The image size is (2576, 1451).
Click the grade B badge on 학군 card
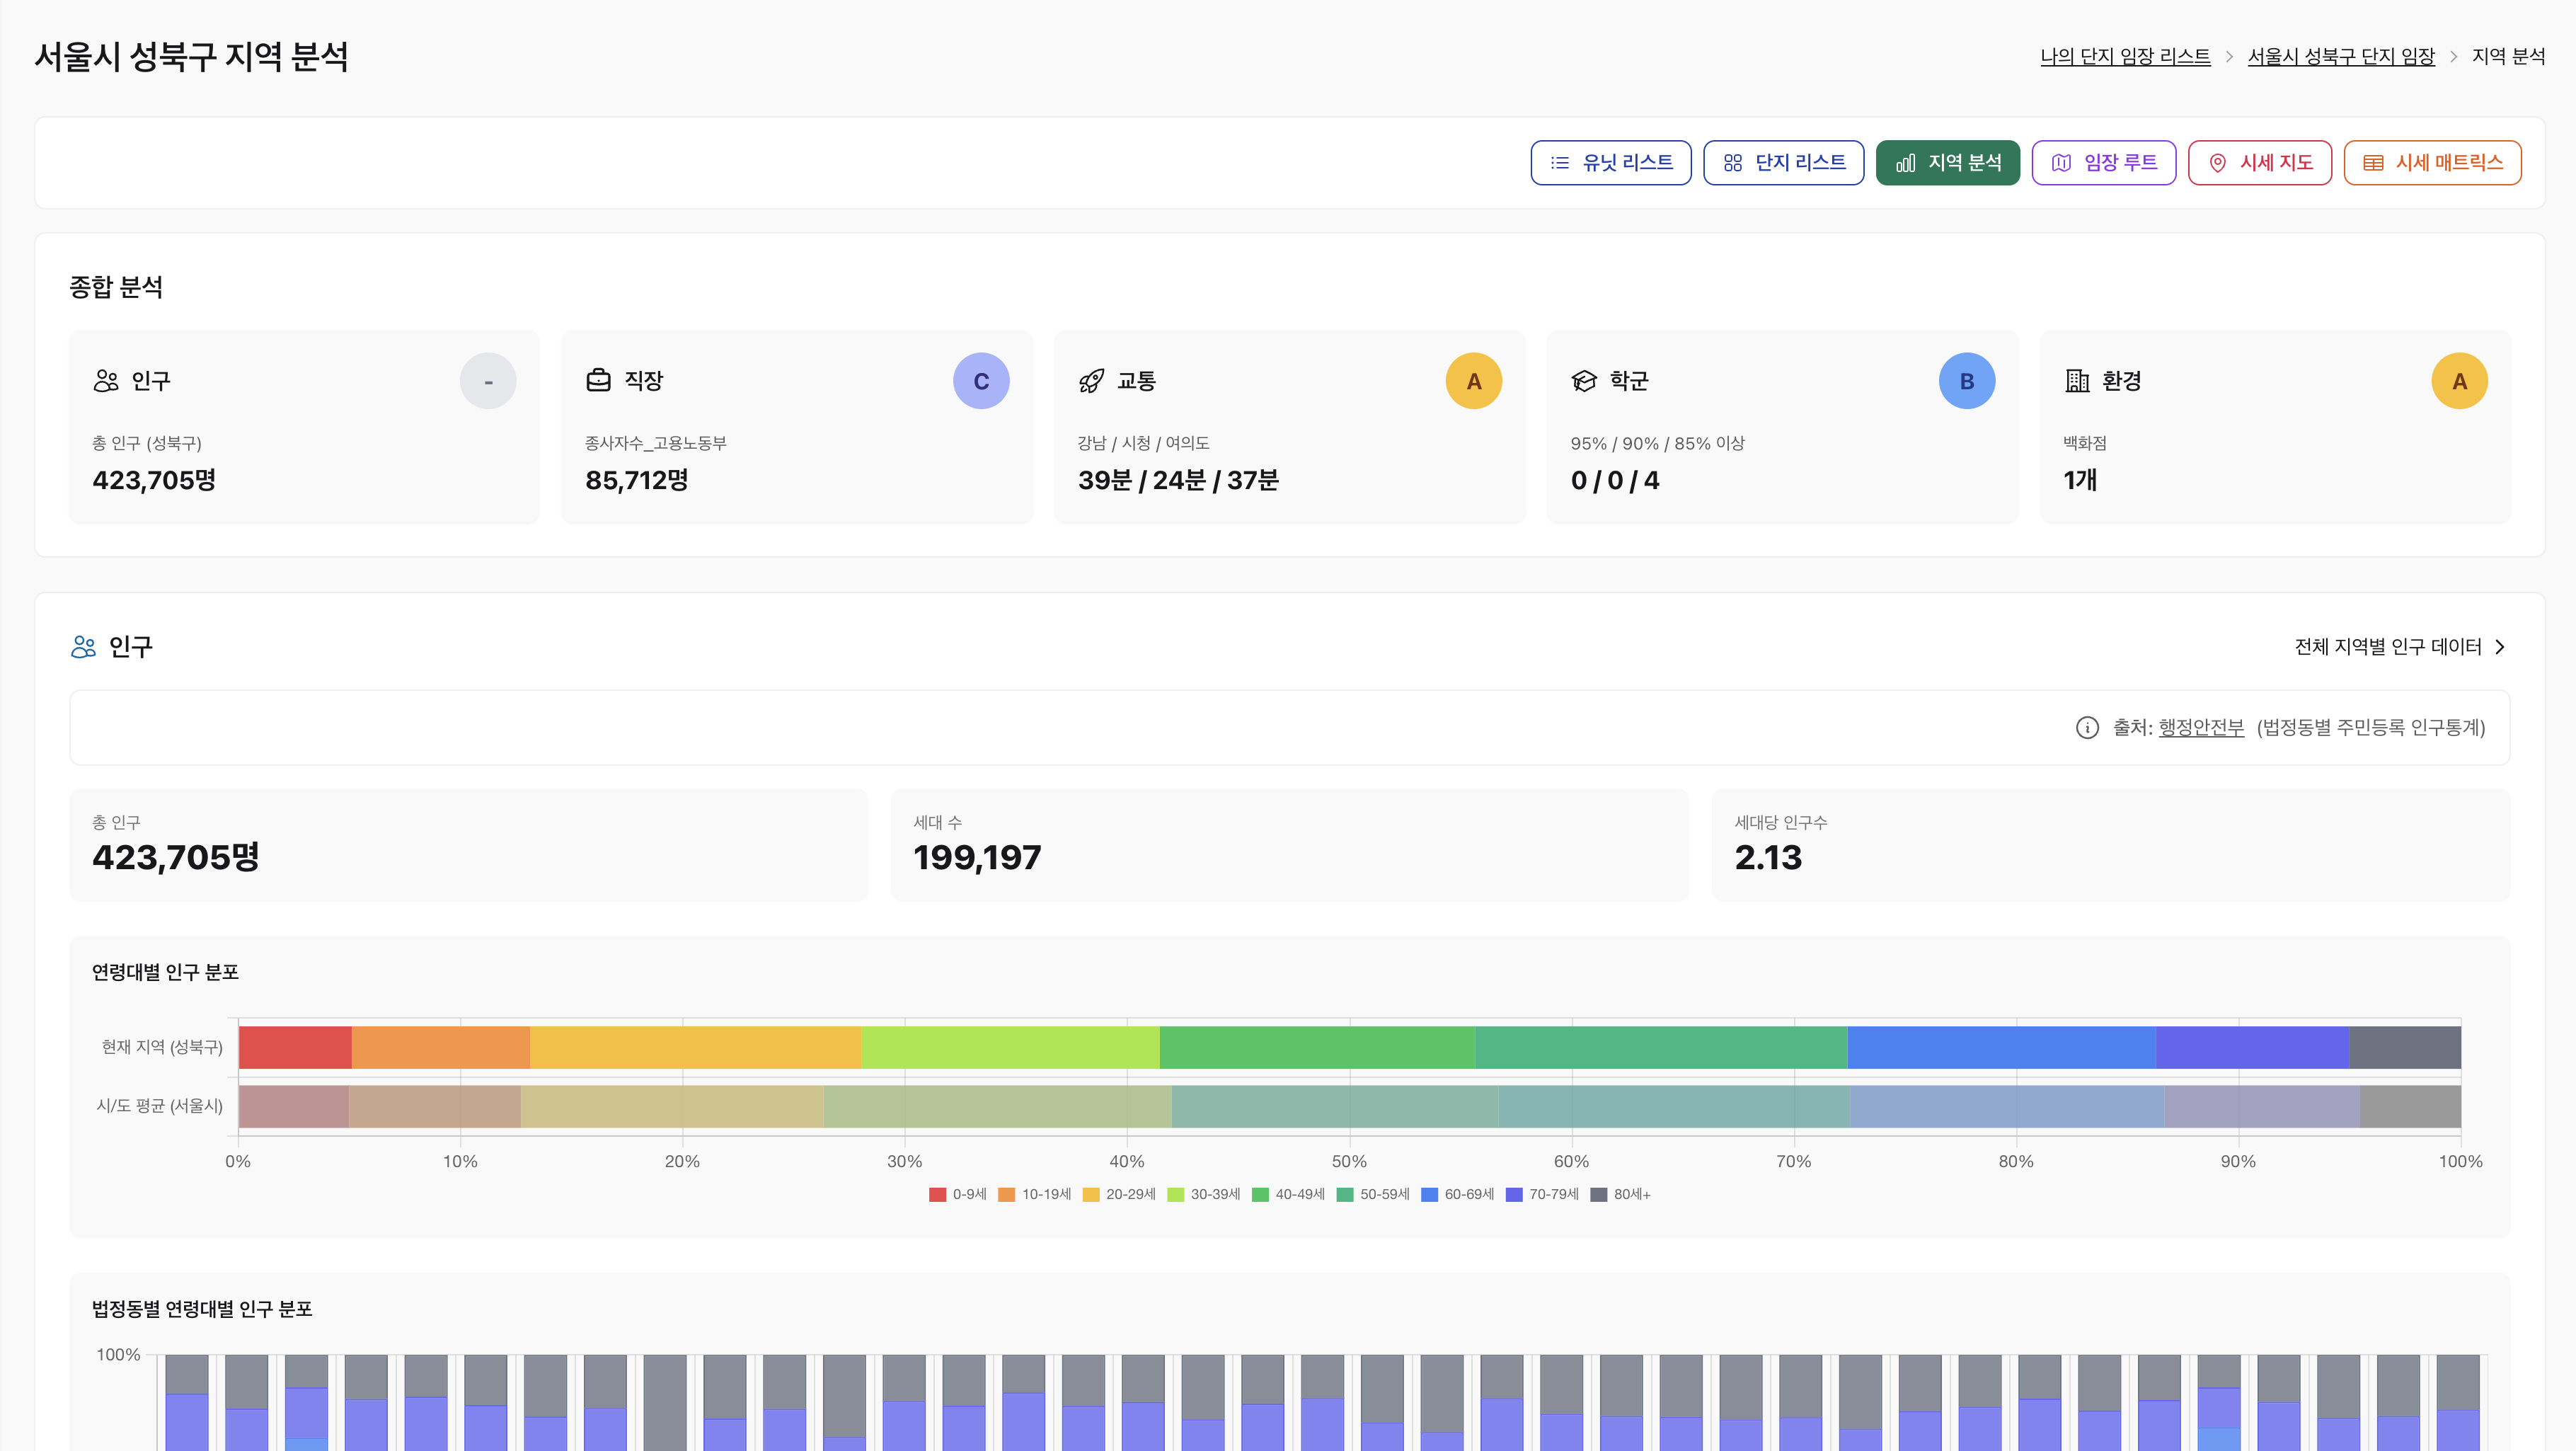pyautogui.click(x=1966, y=381)
